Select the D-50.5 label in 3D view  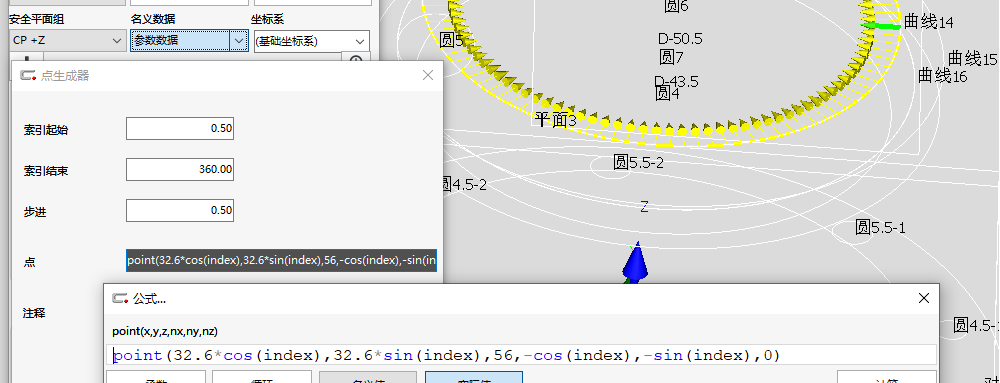(x=680, y=39)
